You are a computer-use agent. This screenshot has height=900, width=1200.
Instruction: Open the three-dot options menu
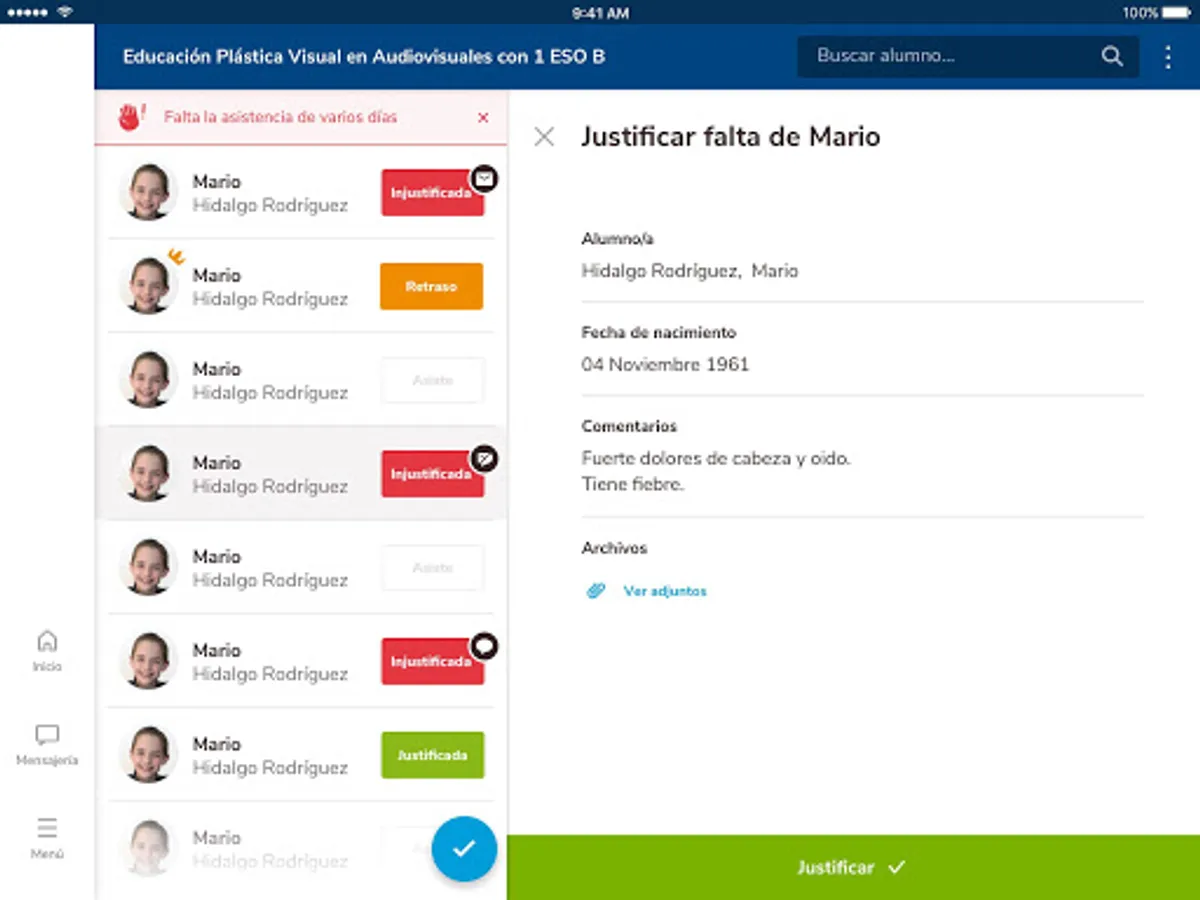point(1168,56)
